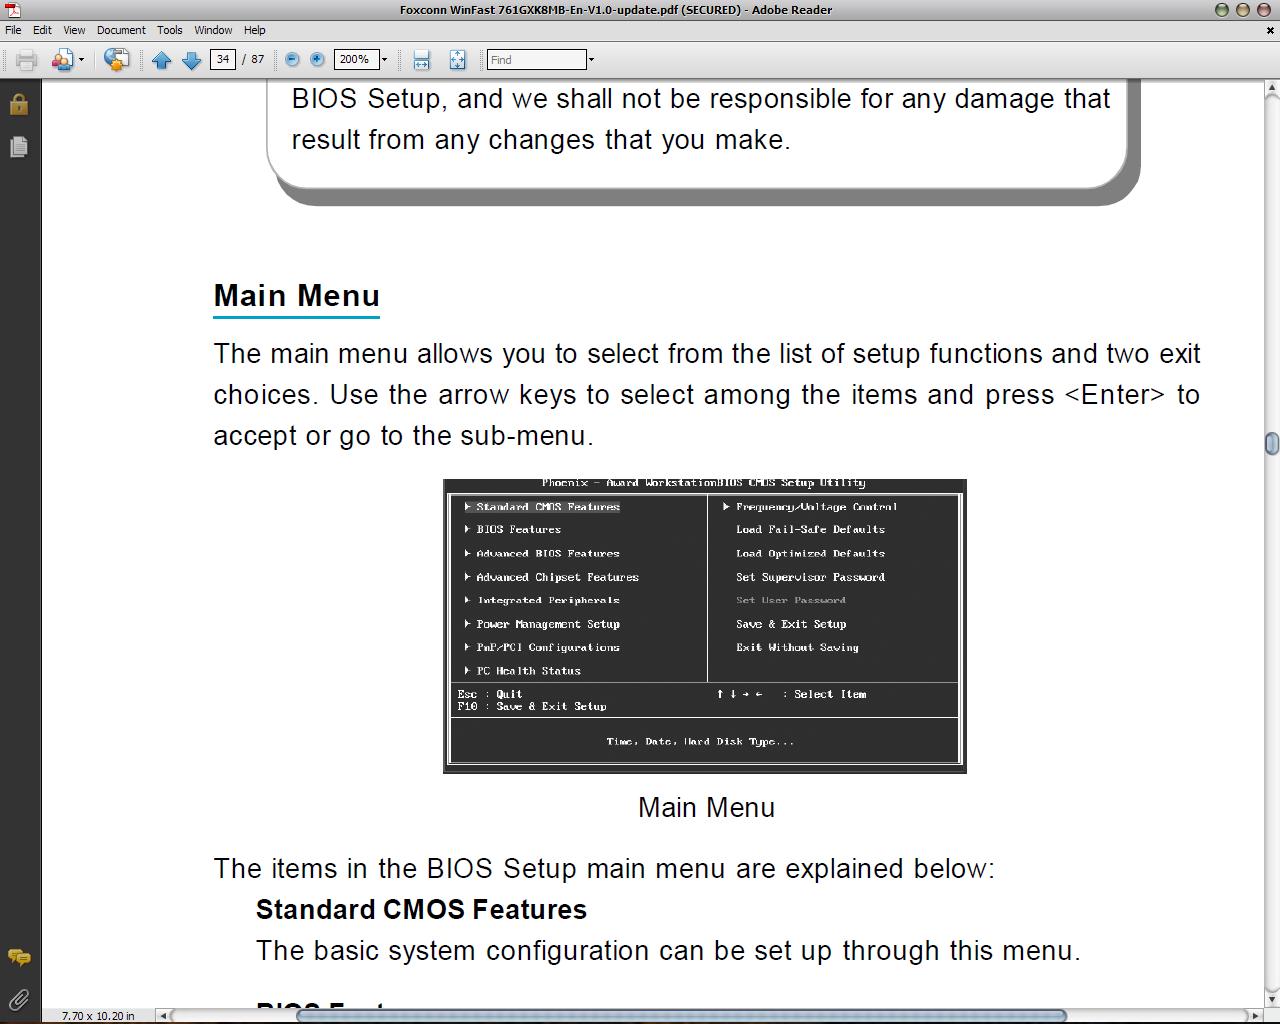Click the horizontal scrollbar right arrow
Image resolution: width=1280 pixels, height=1024 pixels.
tap(1256, 1015)
